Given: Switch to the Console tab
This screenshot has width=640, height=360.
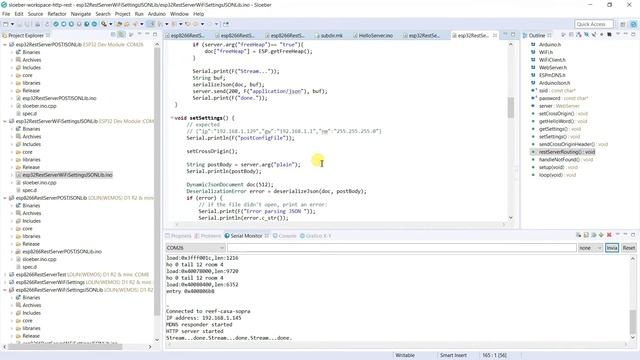Looking at the screenshot, I should [x=284, y=236].
